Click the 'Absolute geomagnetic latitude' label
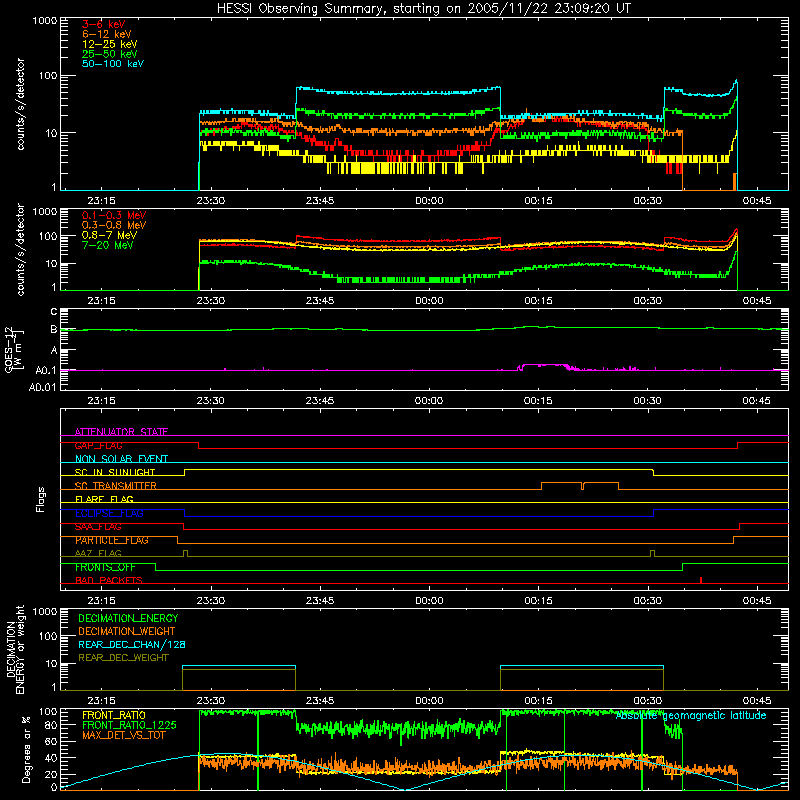This screenshot has height=800, width=800. tap(691, 715)
